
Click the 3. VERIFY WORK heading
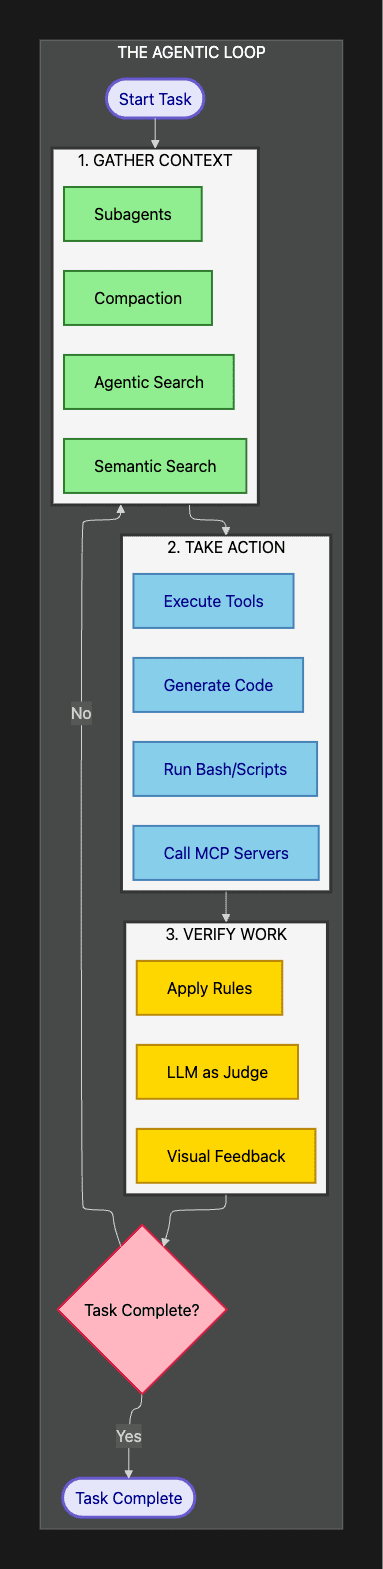226,934
